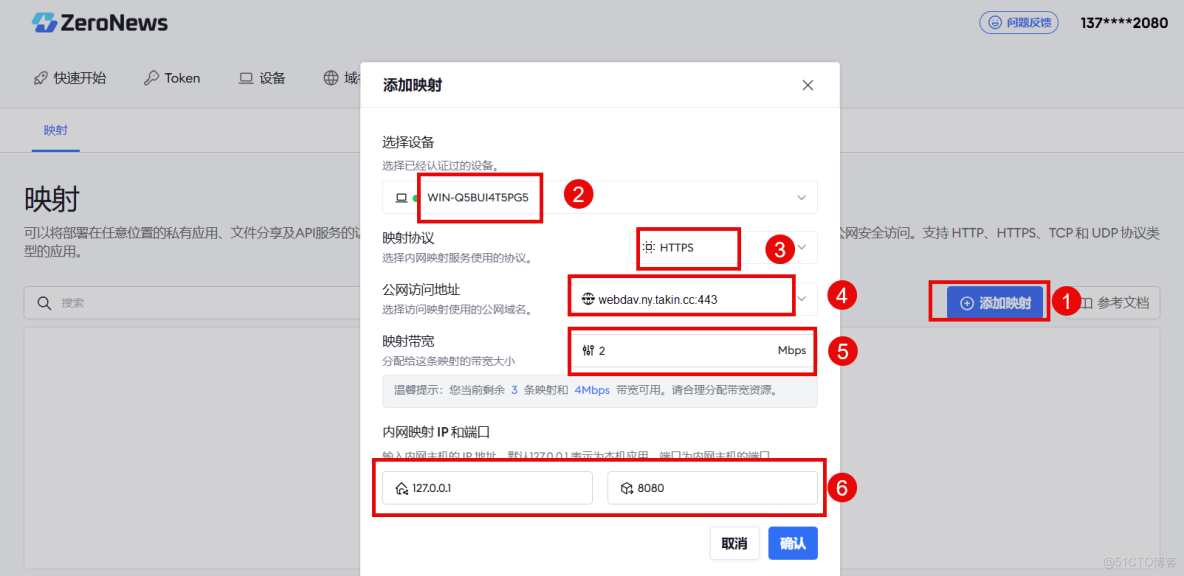
Task: Open the 快速开始 navigation item
Action: (71, 77)
